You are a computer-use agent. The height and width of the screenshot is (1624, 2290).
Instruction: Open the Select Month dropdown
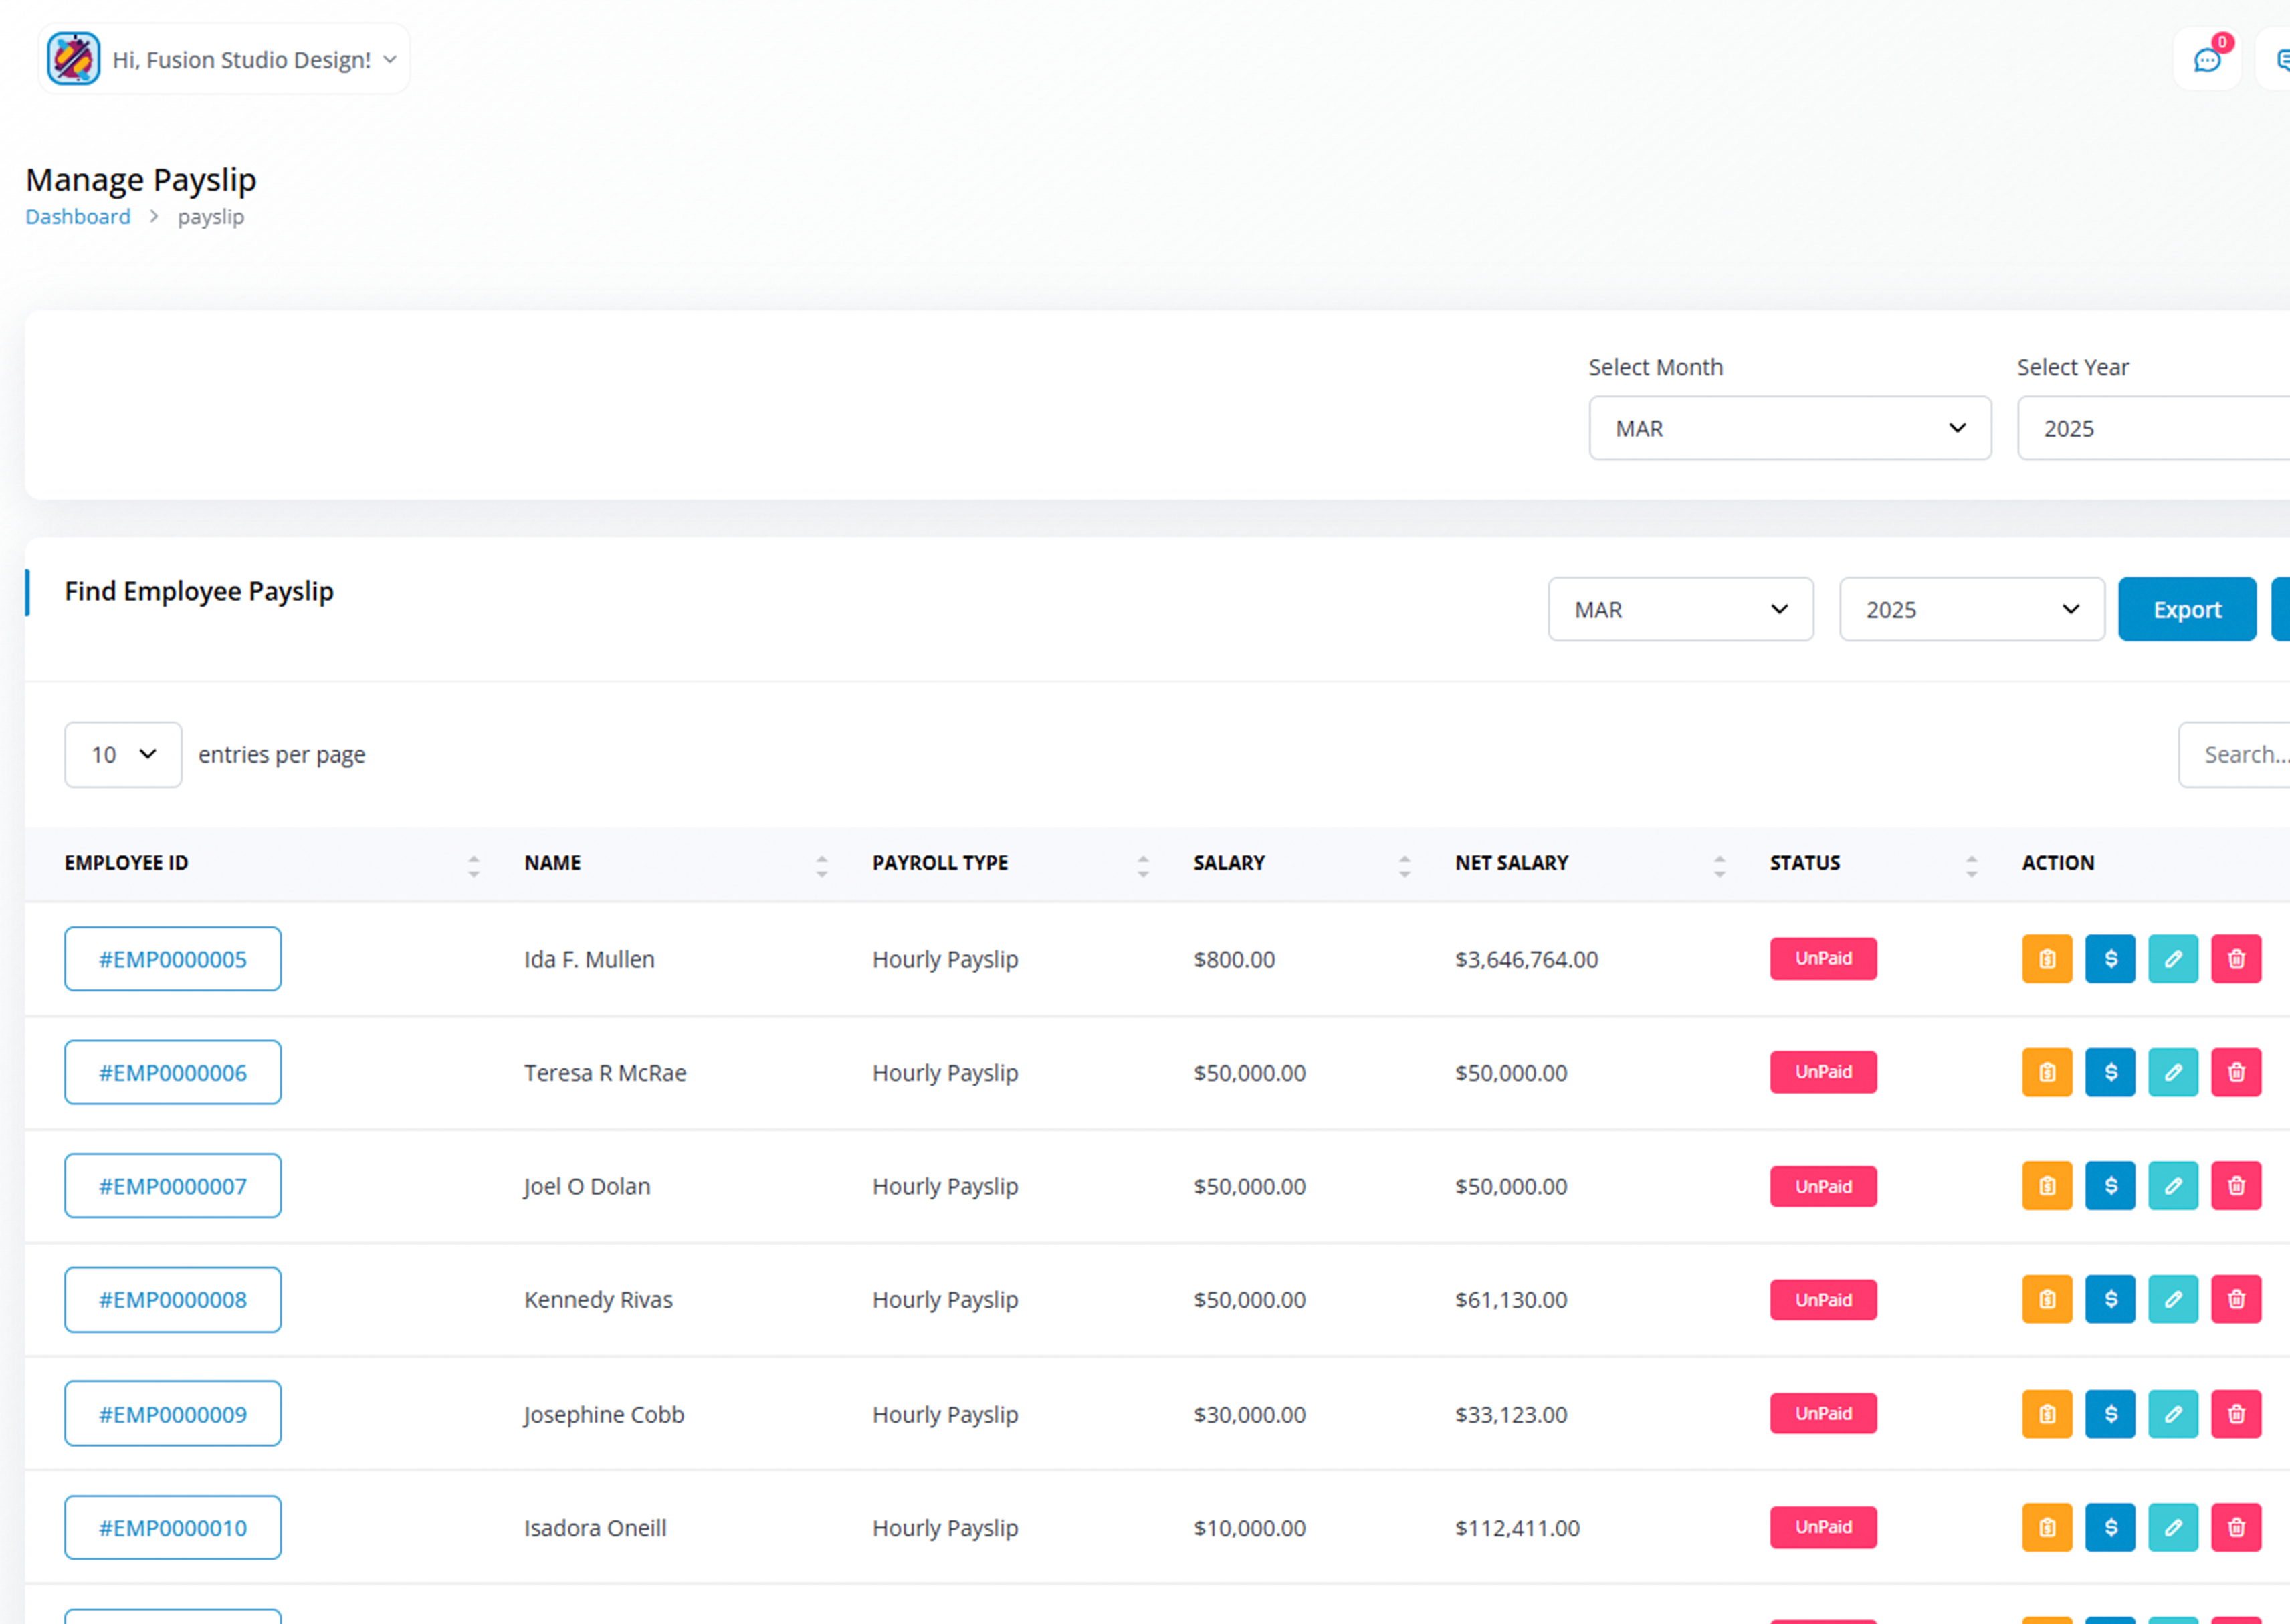click(1790, 428)
